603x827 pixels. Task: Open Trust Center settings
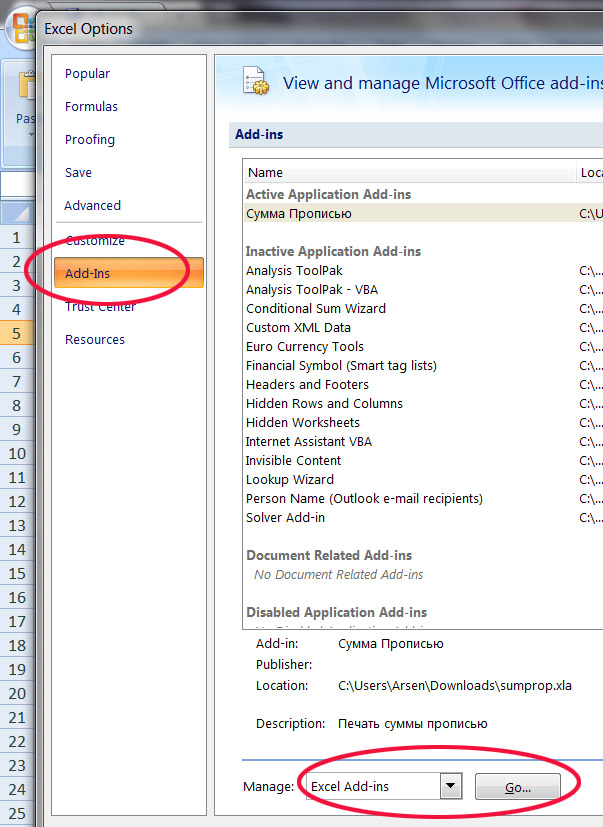(x=100, y=307)
